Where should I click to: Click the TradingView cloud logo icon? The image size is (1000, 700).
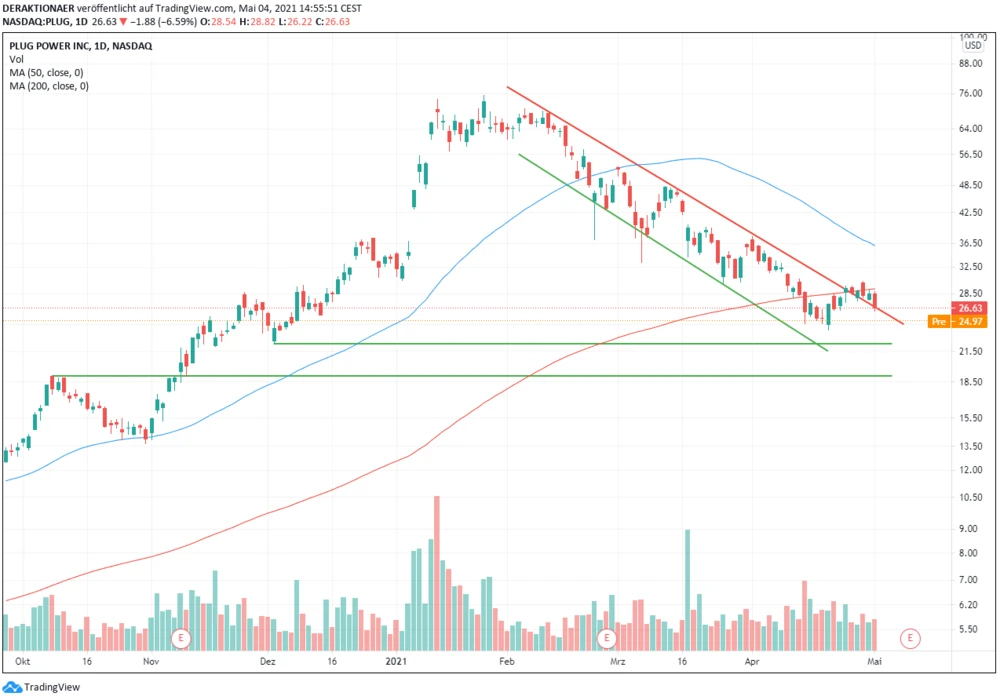pyautogui.click(x=13, y=687)
